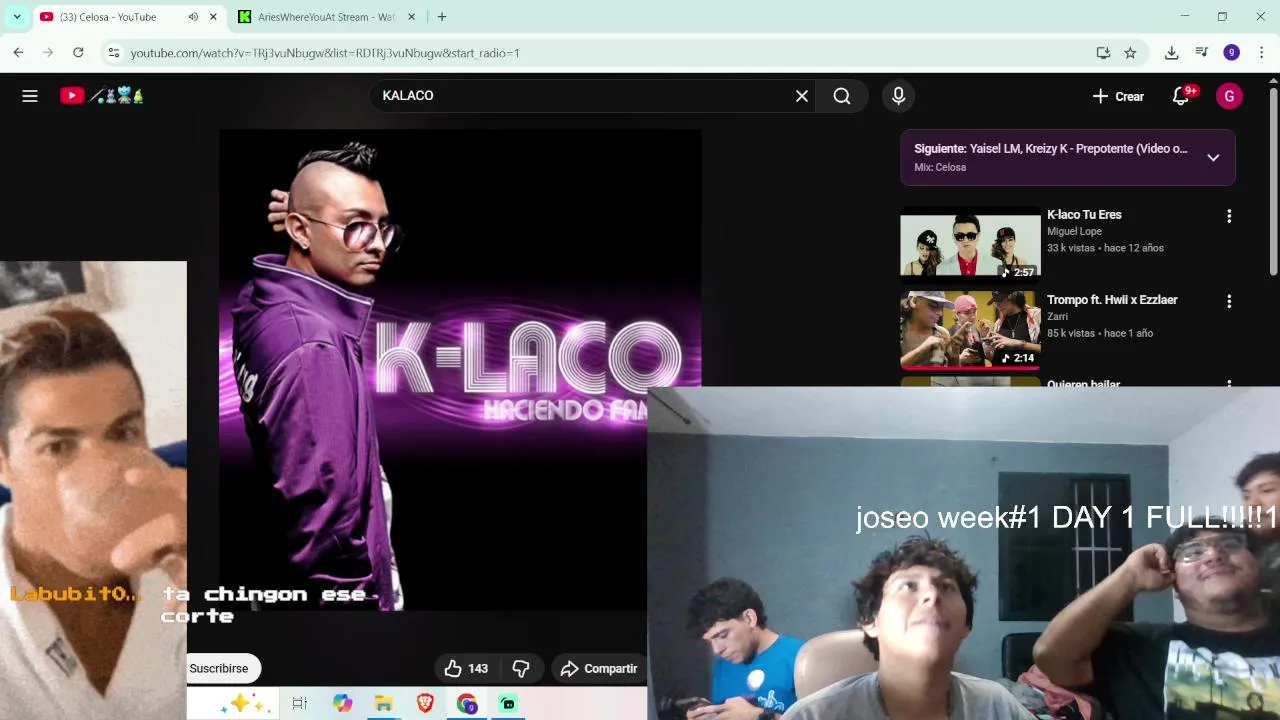Bookmark this page with the star
Screen dimensions: 1280x720
click(x=1130, y=53)
